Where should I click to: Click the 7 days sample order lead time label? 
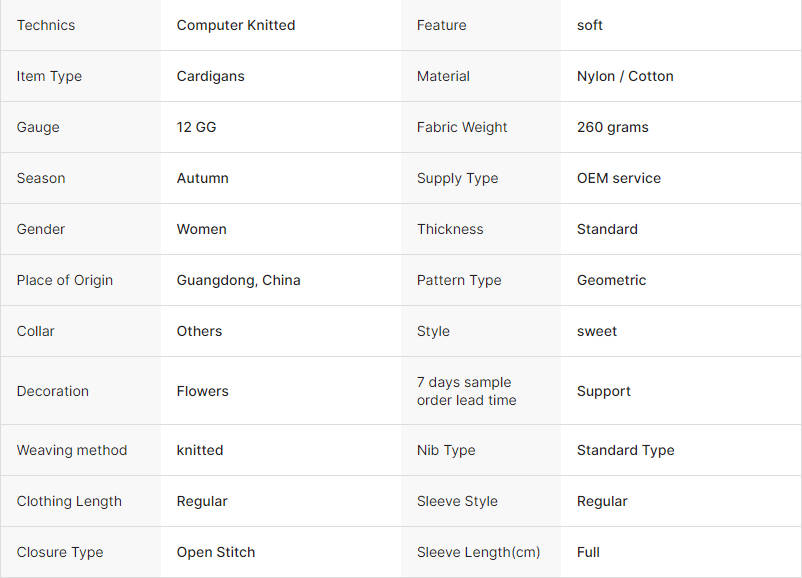coord(466,391)
